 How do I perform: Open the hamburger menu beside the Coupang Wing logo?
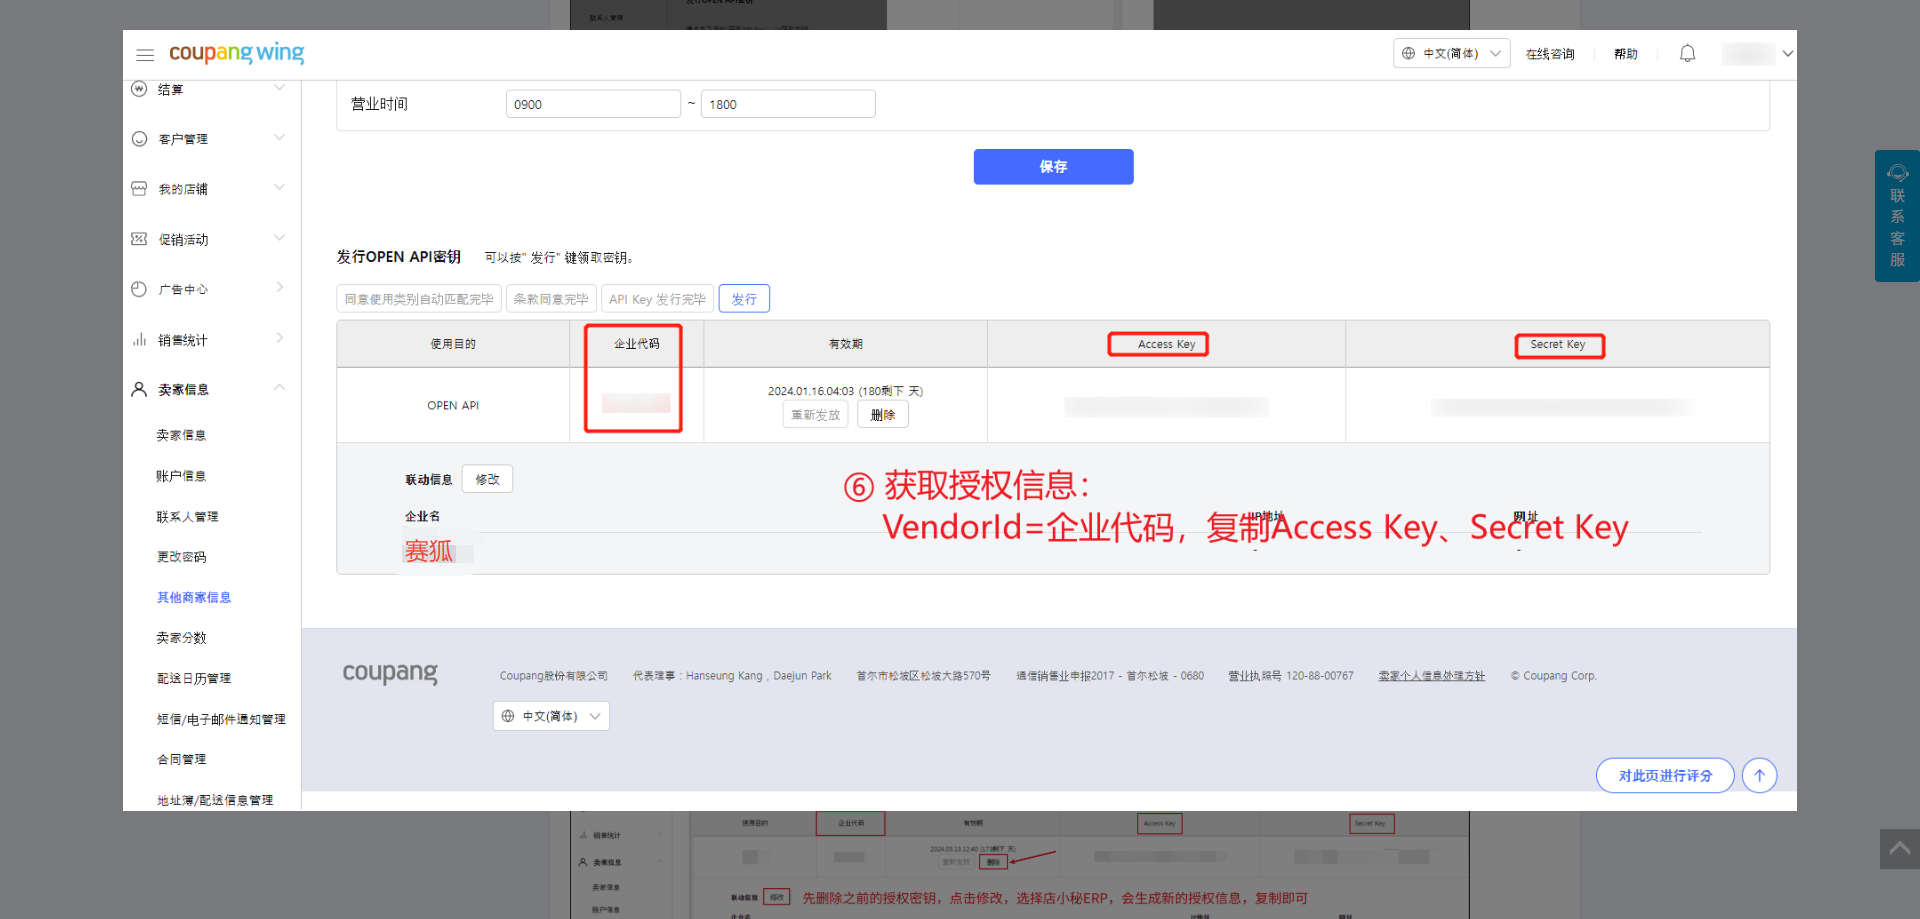tap(145, 55)
